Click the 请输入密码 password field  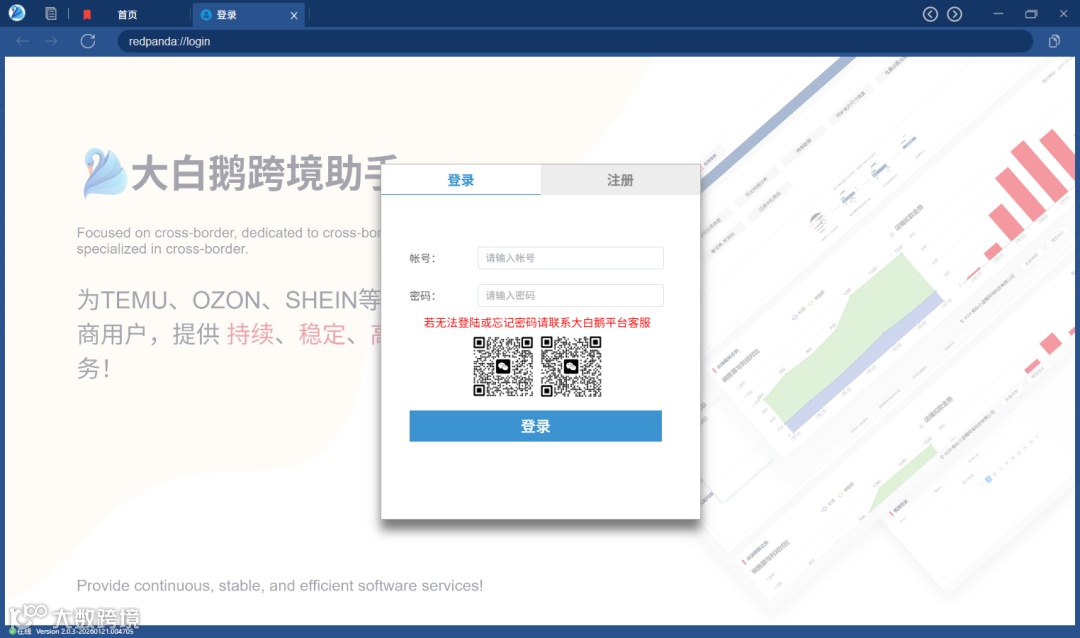point(570,296)
